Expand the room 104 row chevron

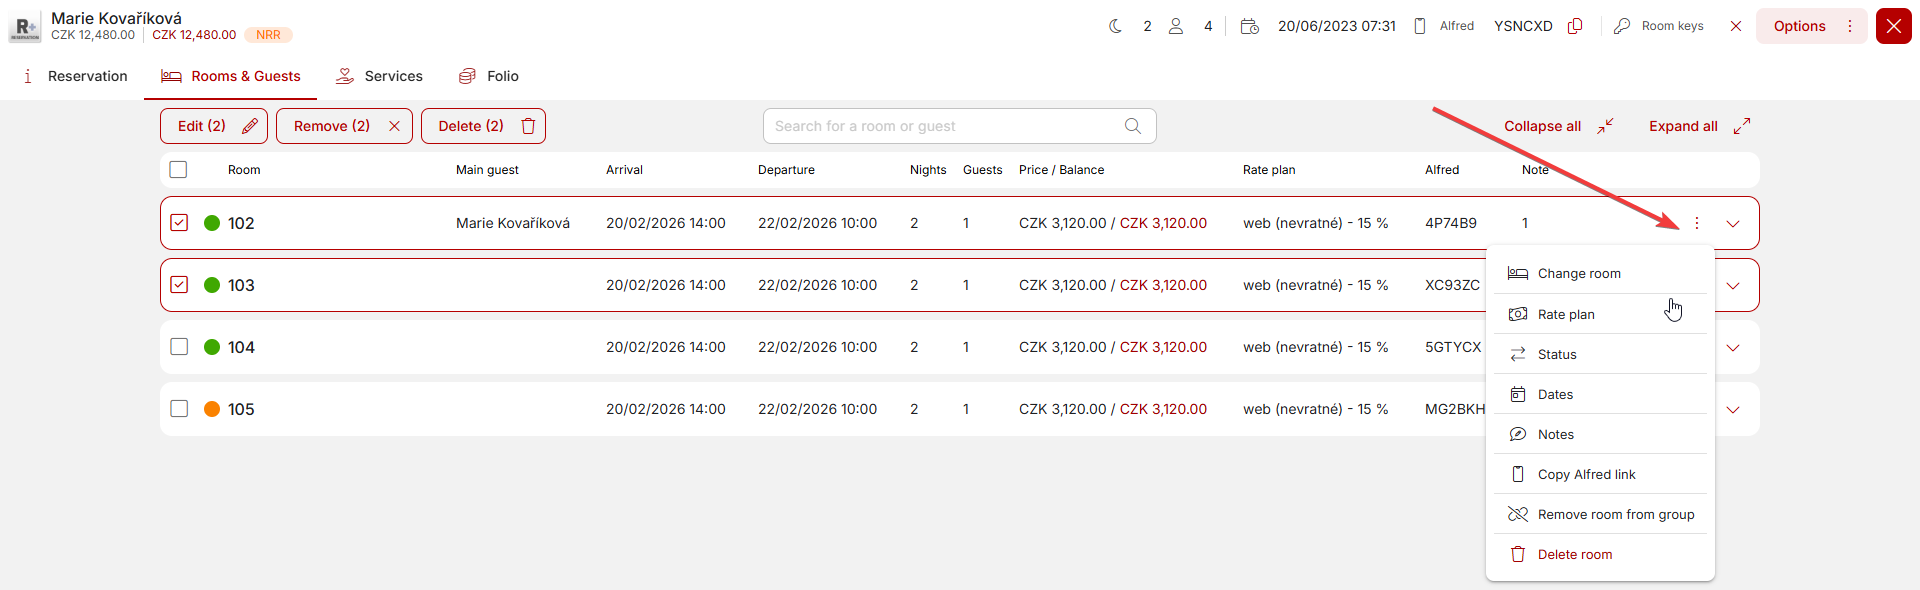(1733, 348)
